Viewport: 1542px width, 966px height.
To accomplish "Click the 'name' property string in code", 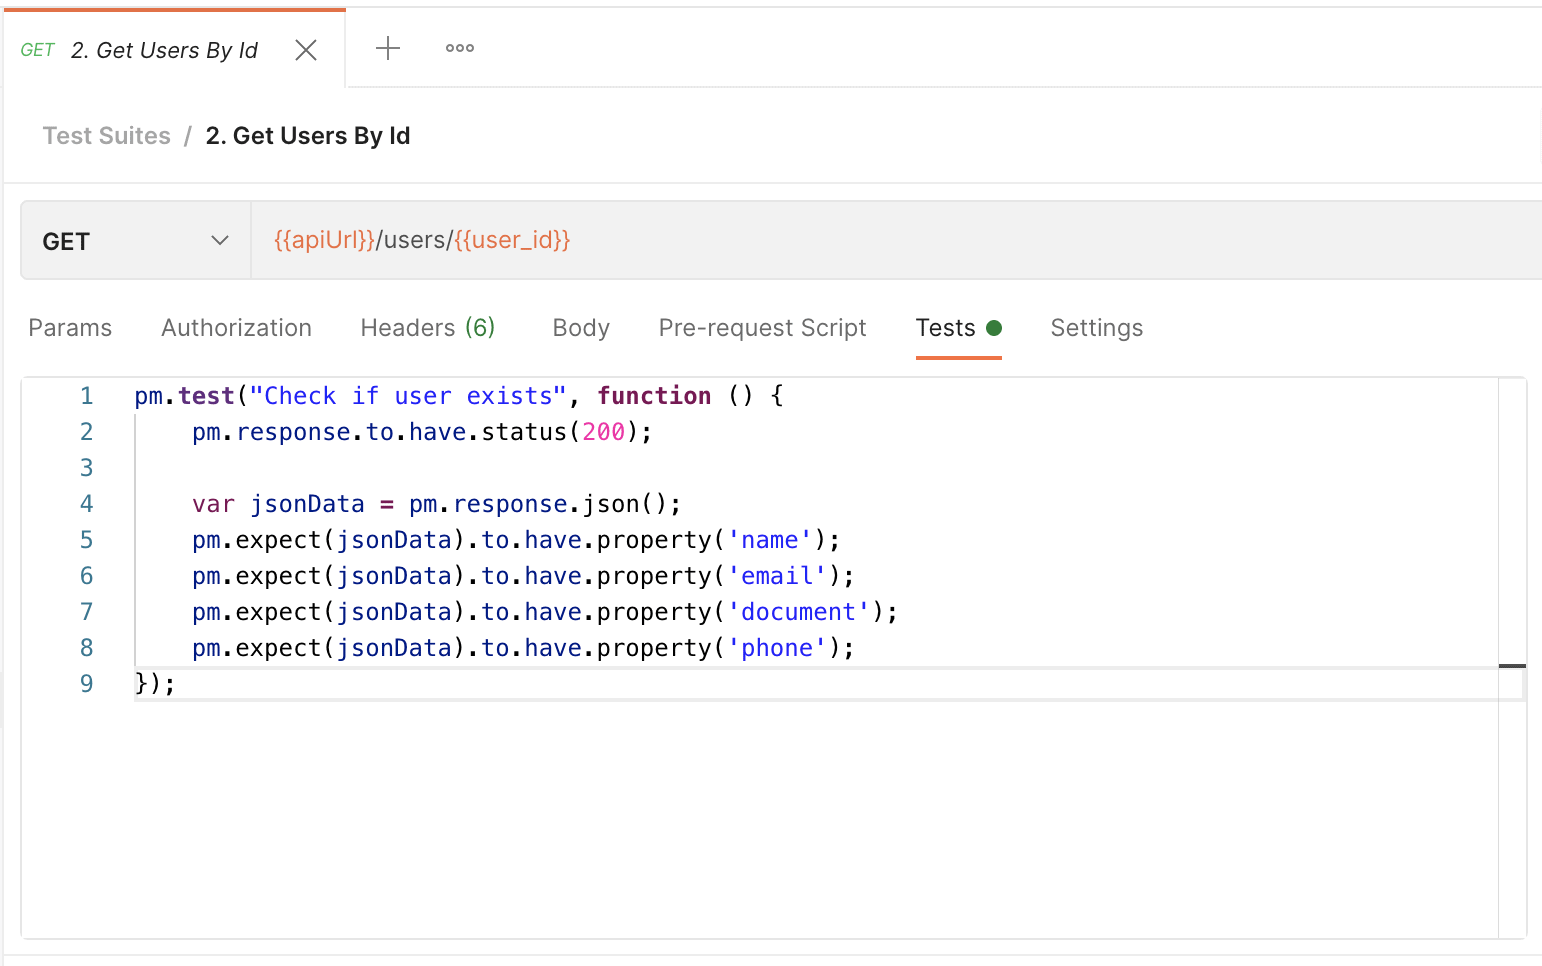I will [770, 540].
